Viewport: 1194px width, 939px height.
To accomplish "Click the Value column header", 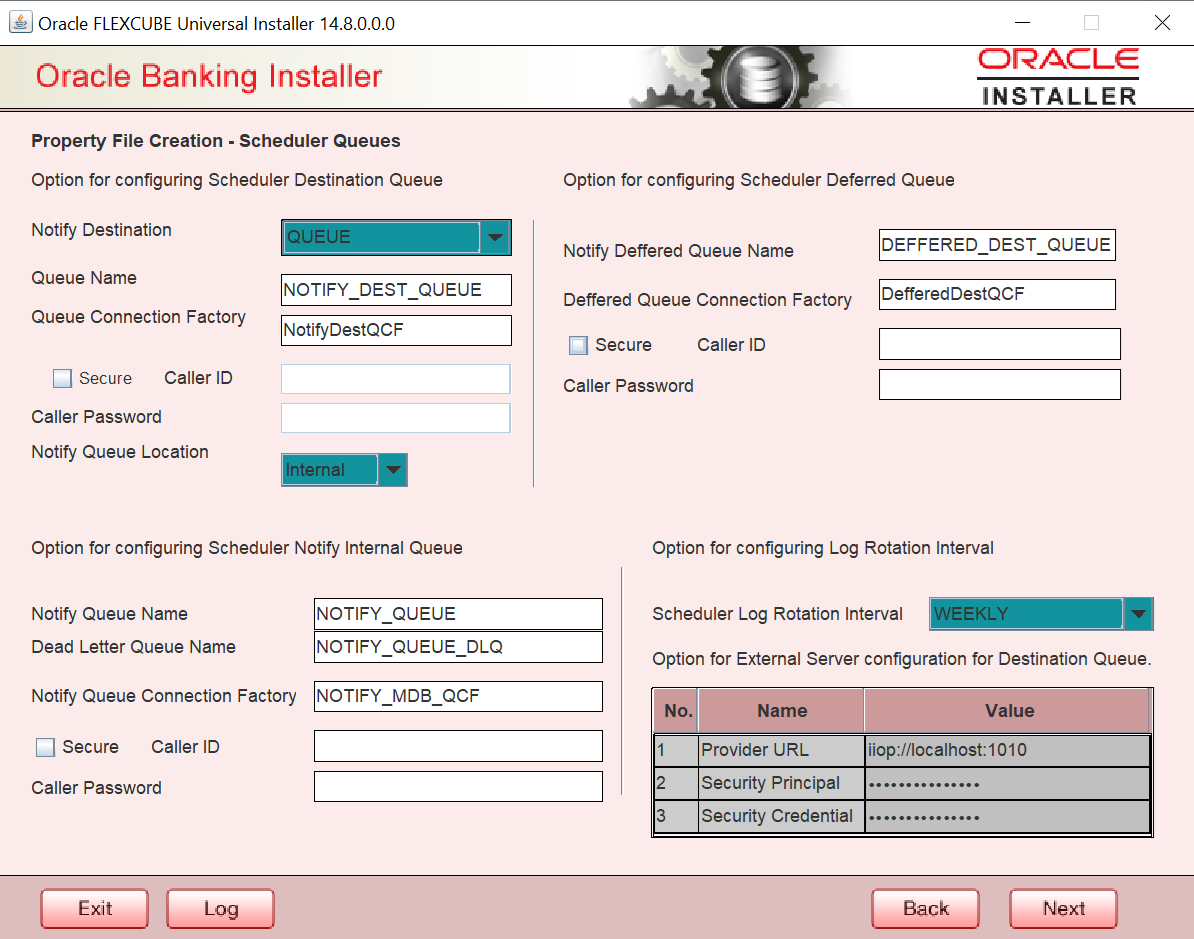I will (x=1007, y=711).
